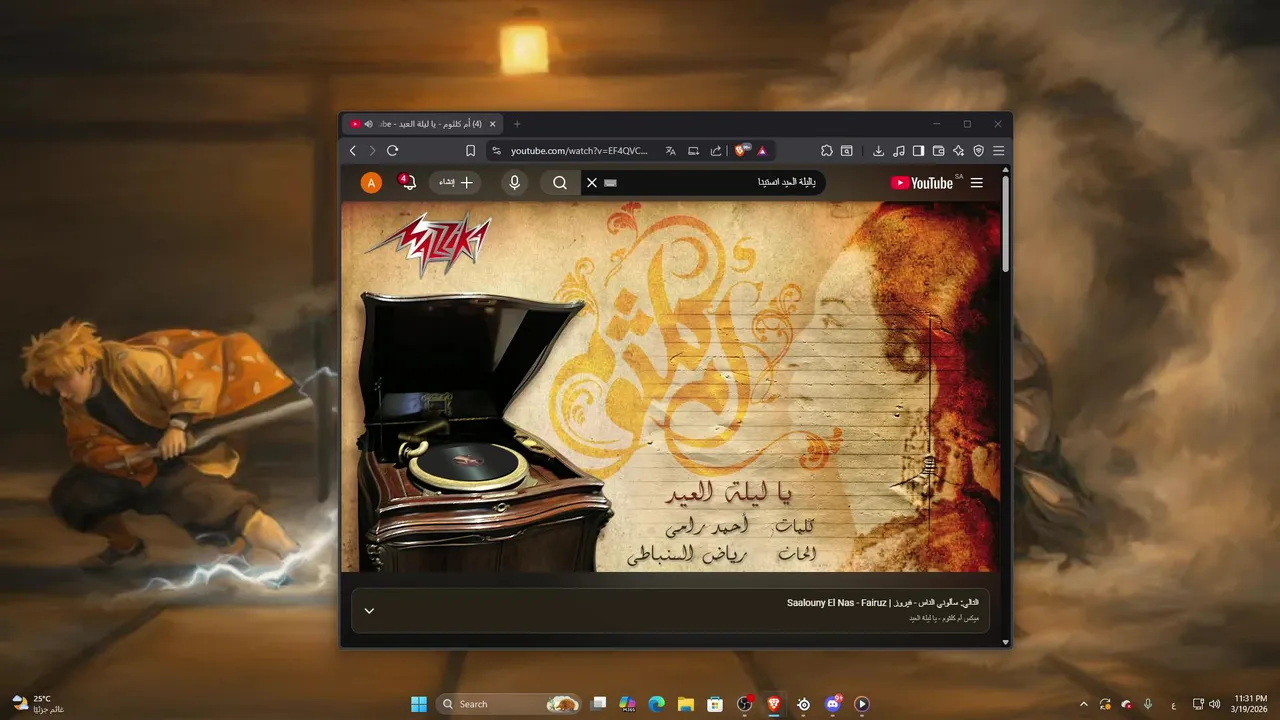Click the youtube.com address bar

point(579,151)
